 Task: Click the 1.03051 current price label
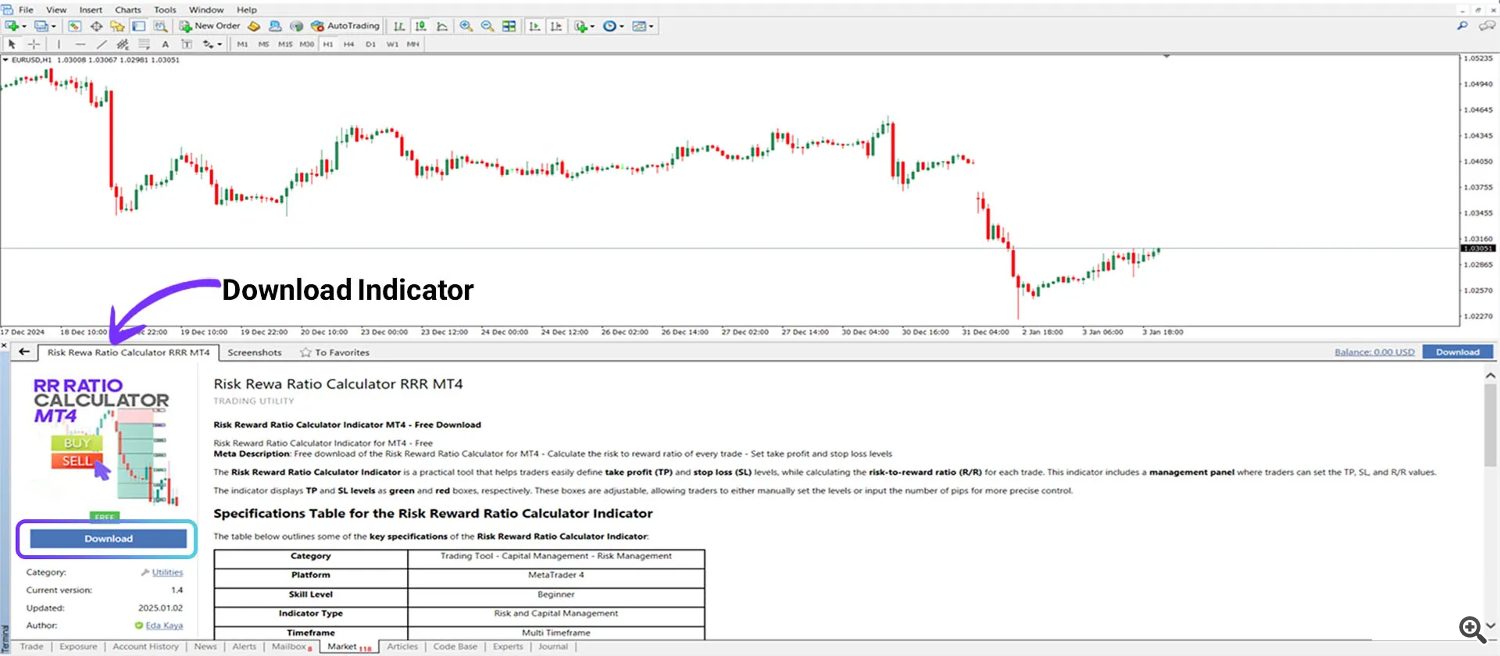coord(1480,248)
